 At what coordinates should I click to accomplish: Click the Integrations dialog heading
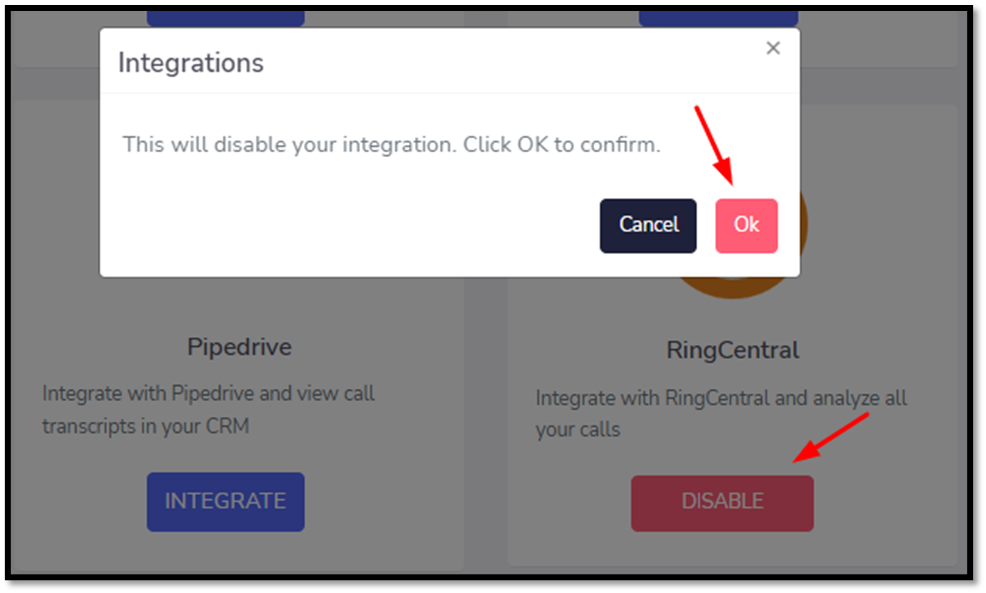191,63
